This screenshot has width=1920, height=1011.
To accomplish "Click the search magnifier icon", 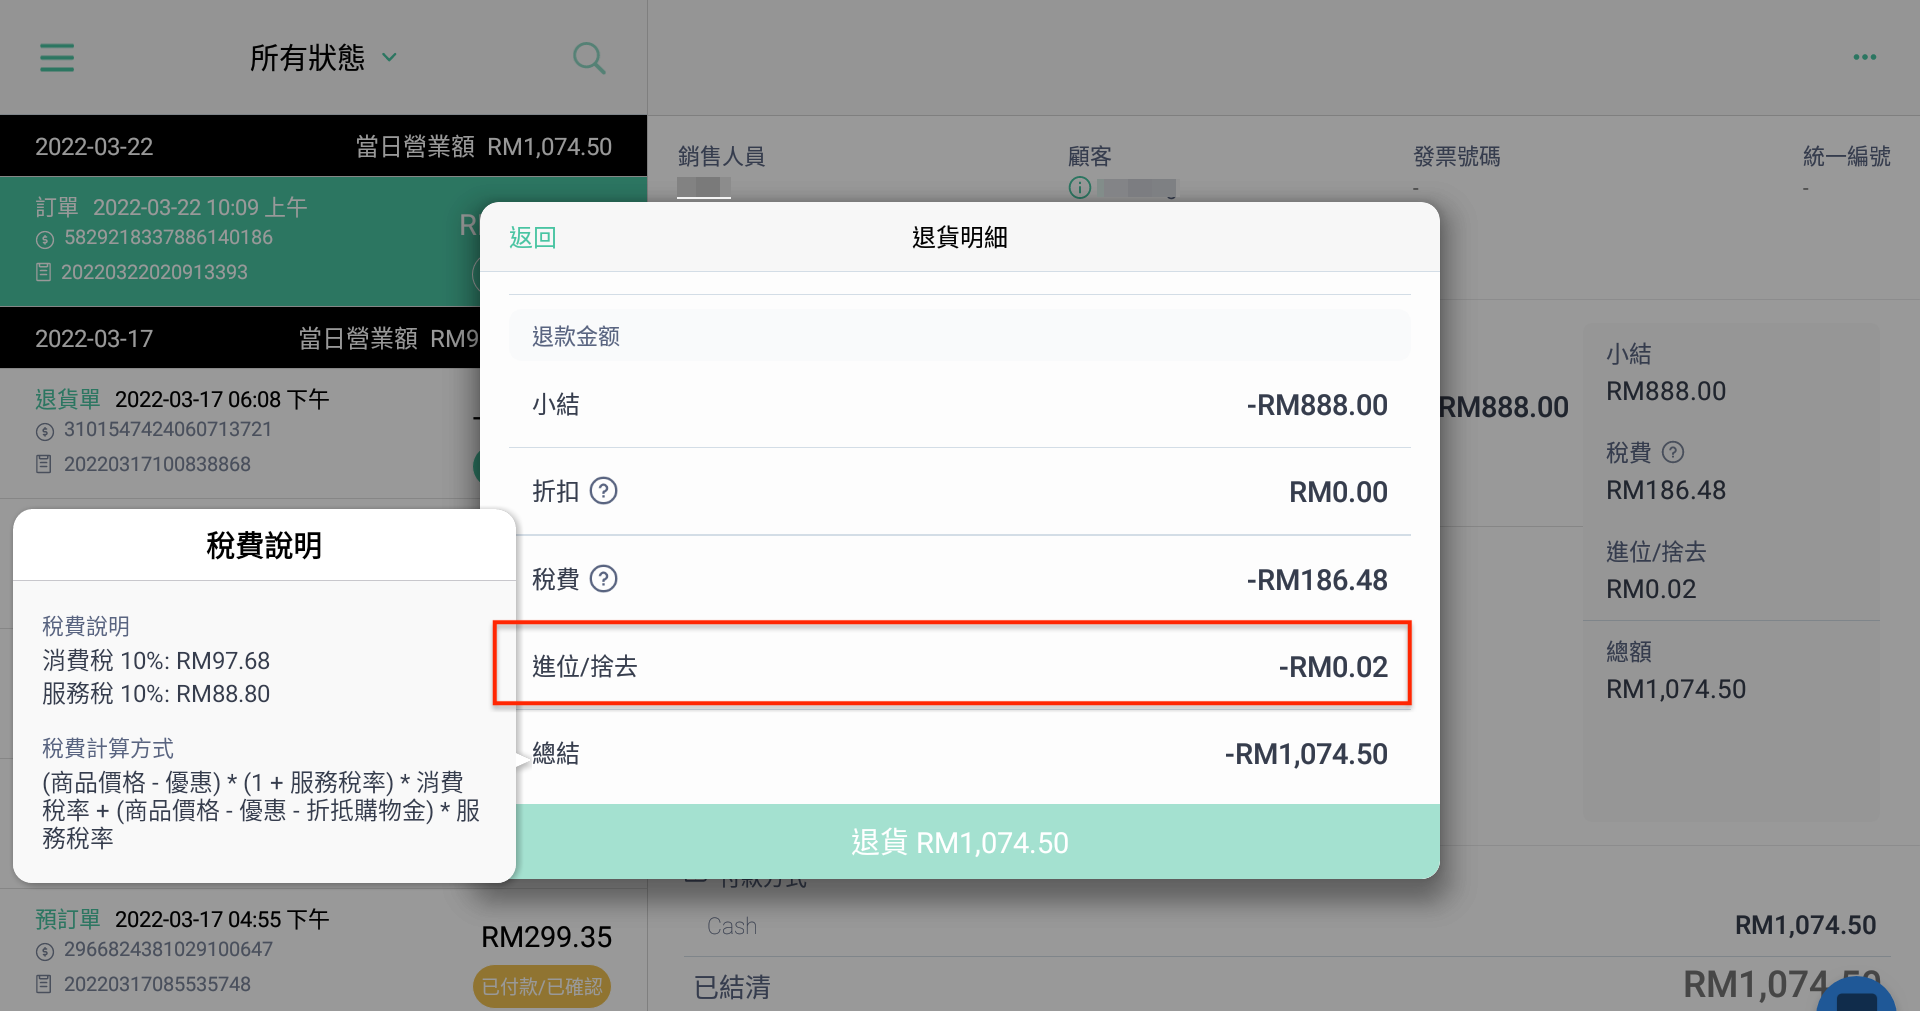I will [x=589, y=58].
